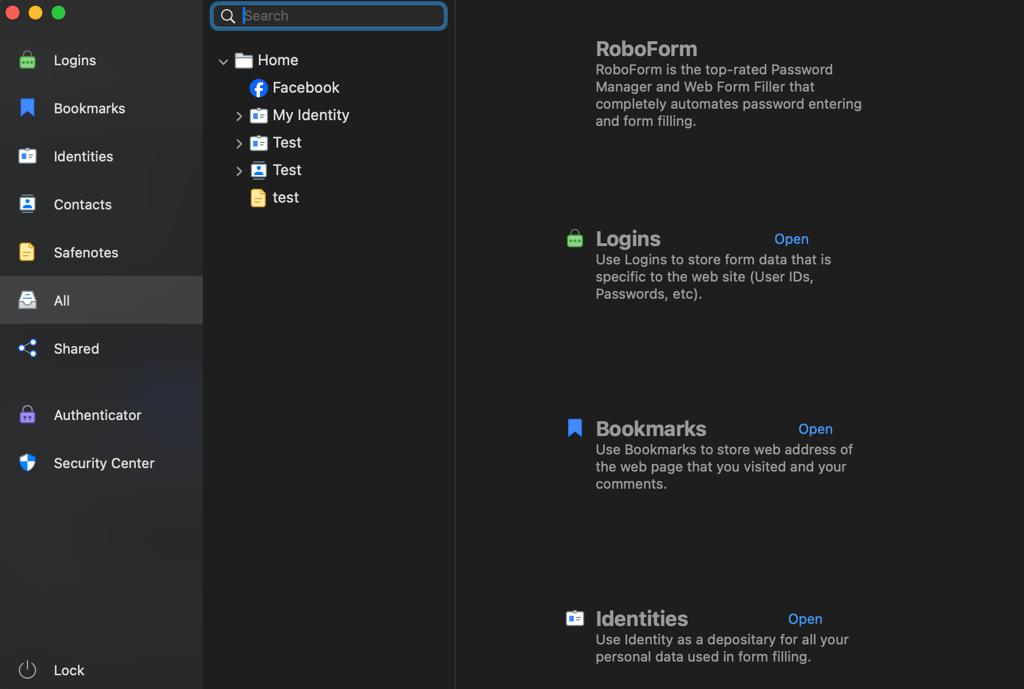Viewport: 1024px width, 689px height.
Task: Click Open link next to Bookmarks
Action: 816,429
